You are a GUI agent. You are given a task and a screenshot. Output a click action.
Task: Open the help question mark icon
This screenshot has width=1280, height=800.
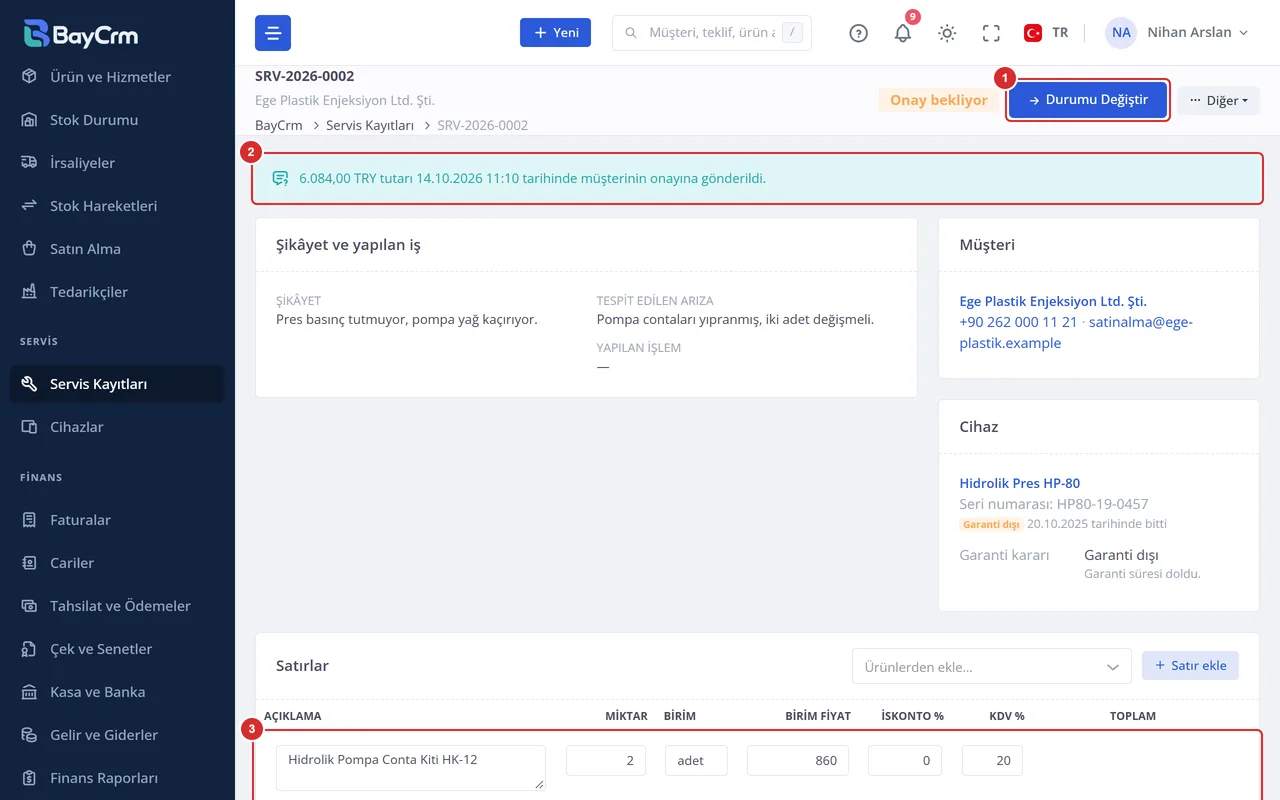click(858, 33)
